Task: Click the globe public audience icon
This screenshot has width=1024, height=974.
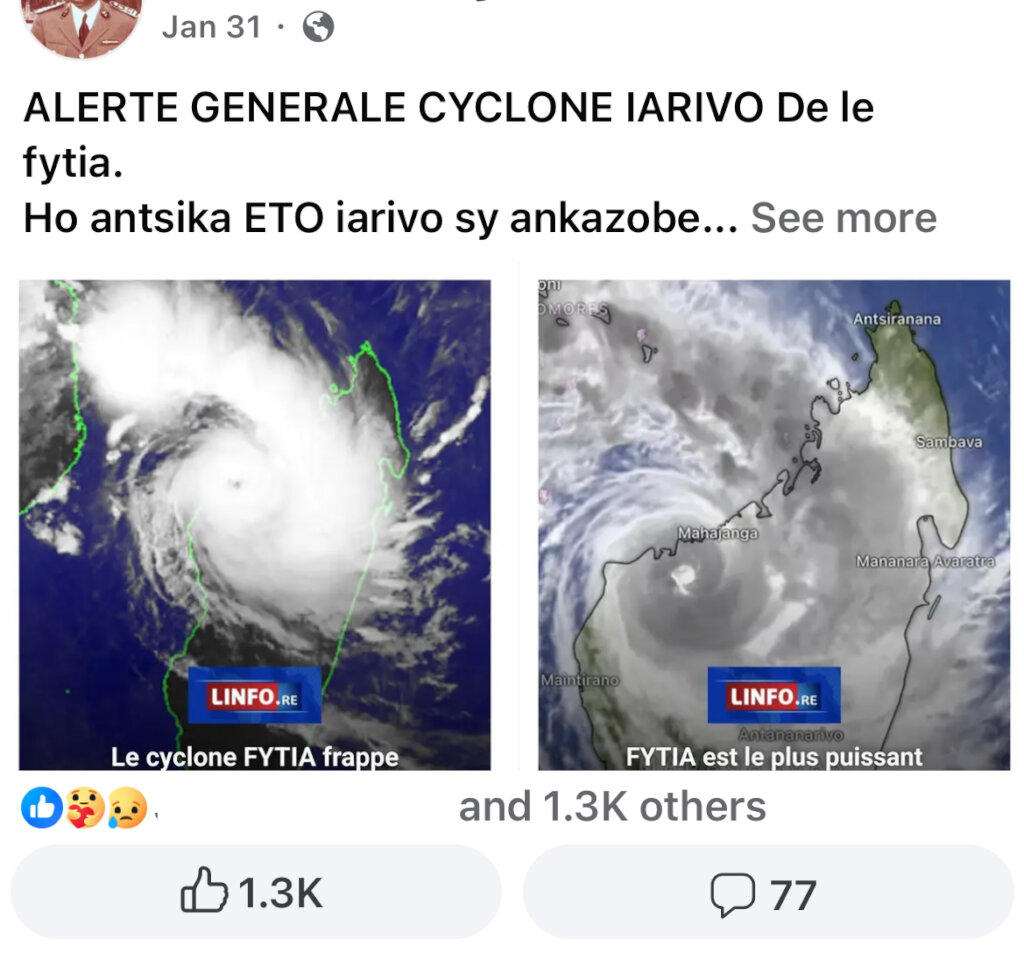Action: (317, 27)
